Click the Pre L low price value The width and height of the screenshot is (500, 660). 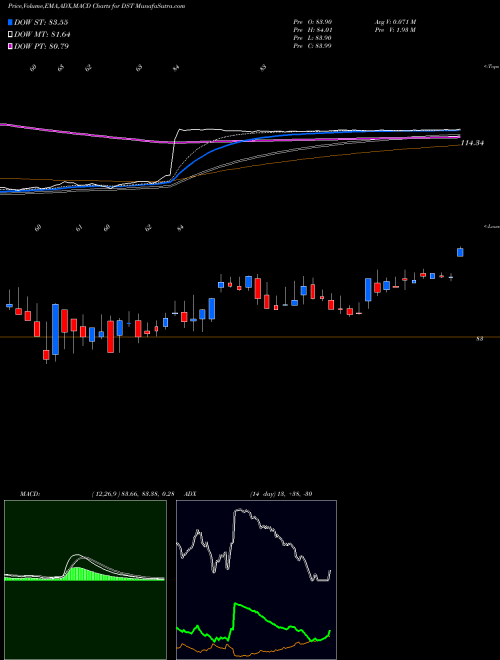[x=313, y=38]
